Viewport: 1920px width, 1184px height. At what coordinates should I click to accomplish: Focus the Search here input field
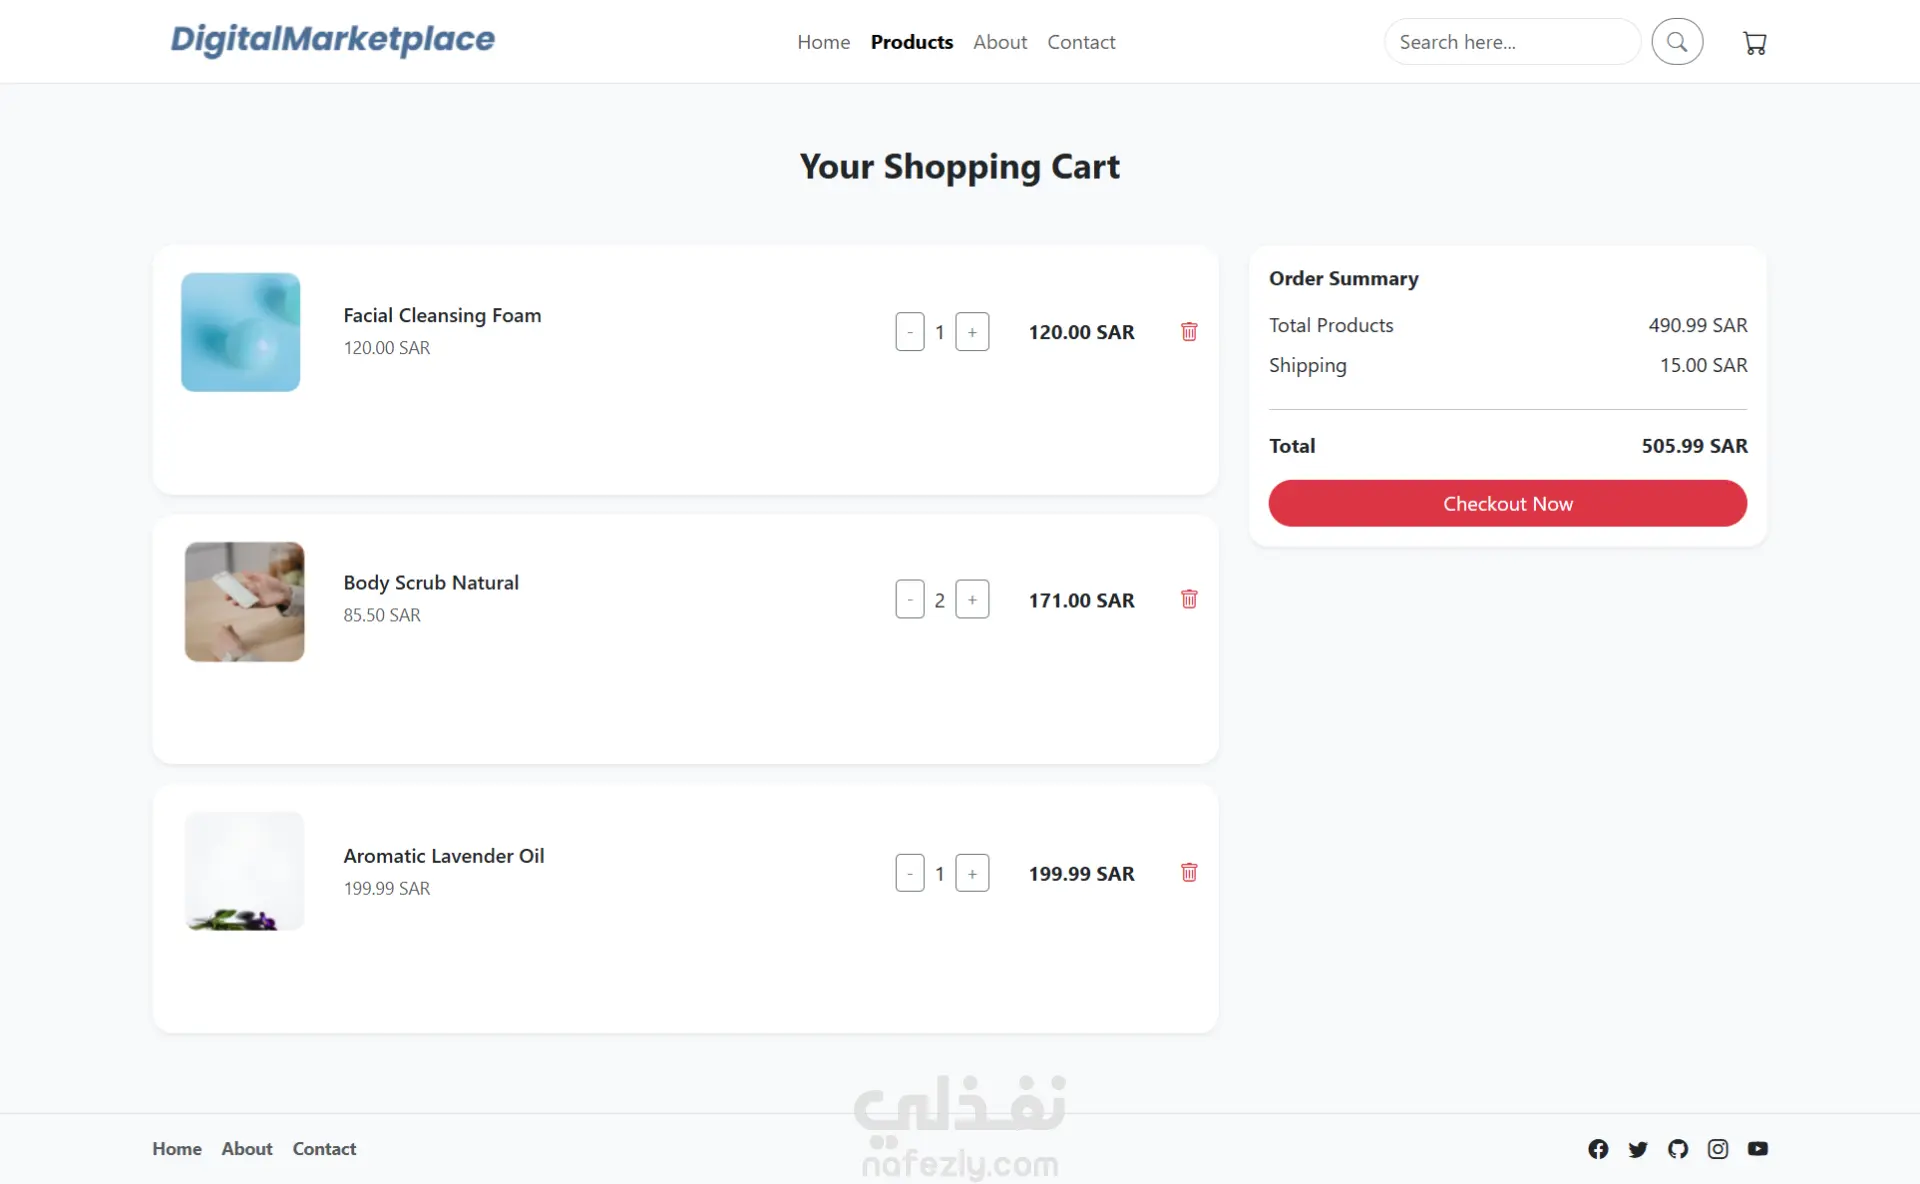click(1510, 42)
